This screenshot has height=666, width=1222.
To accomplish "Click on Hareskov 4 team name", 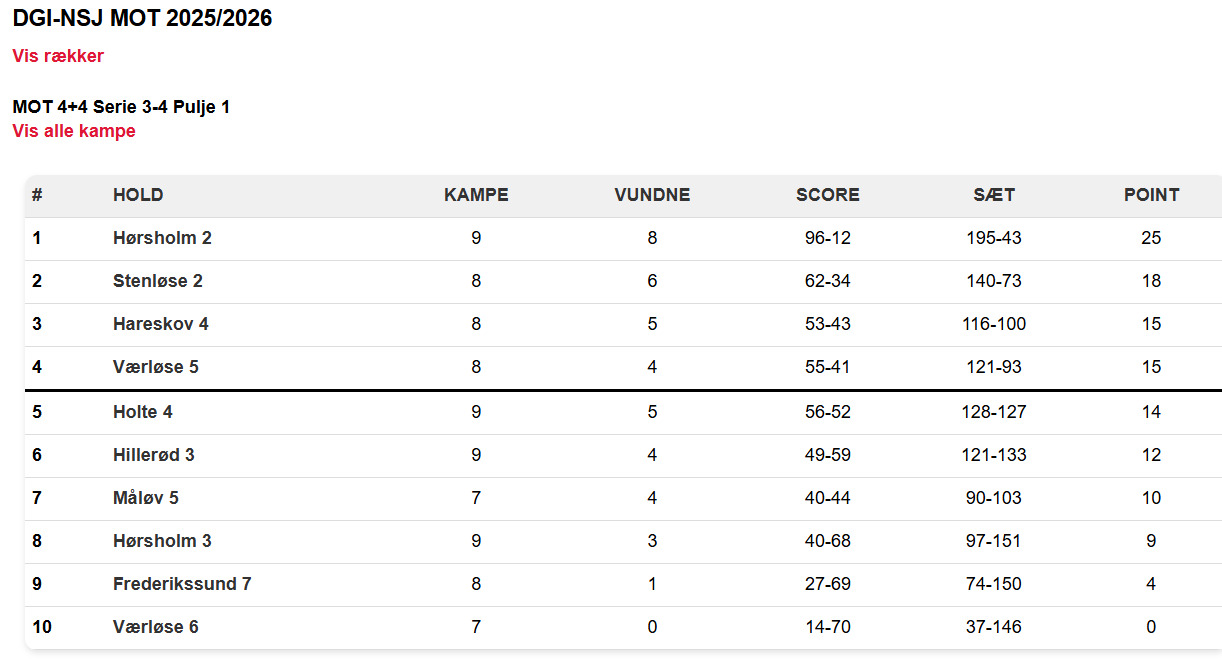I will [161, 324].
